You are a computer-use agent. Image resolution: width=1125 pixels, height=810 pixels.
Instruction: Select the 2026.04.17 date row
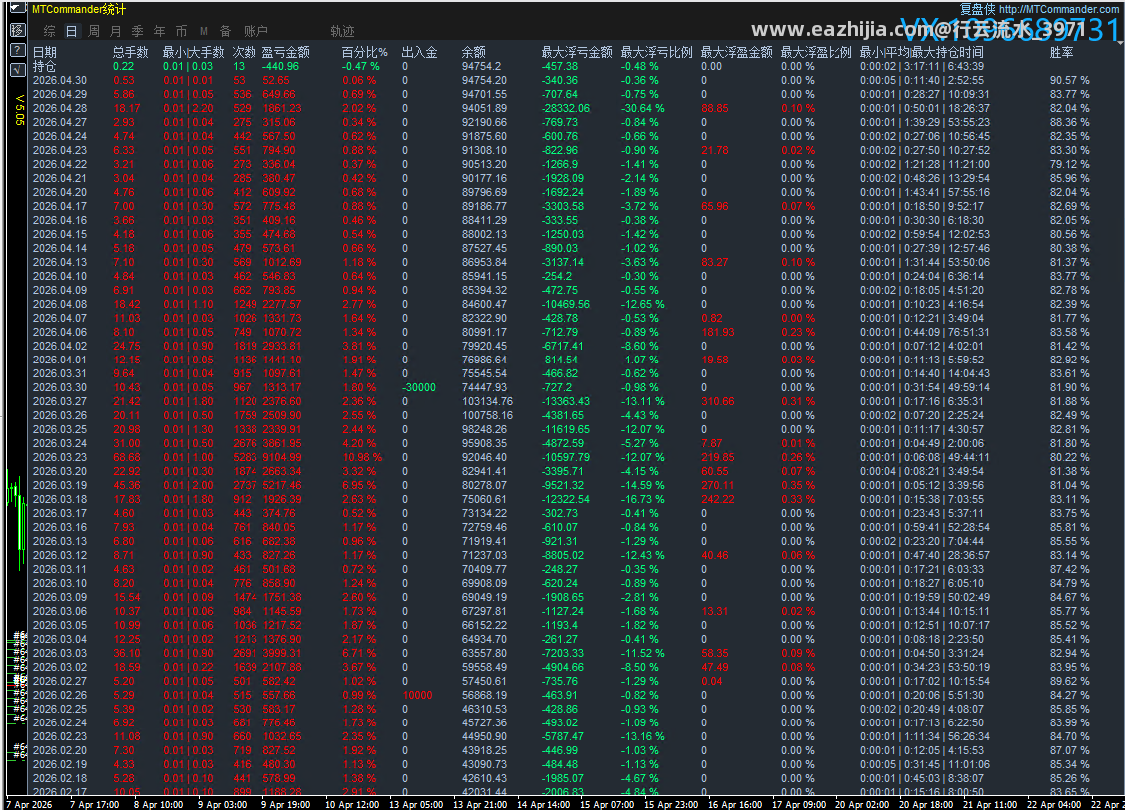click(x=60, y=206)
